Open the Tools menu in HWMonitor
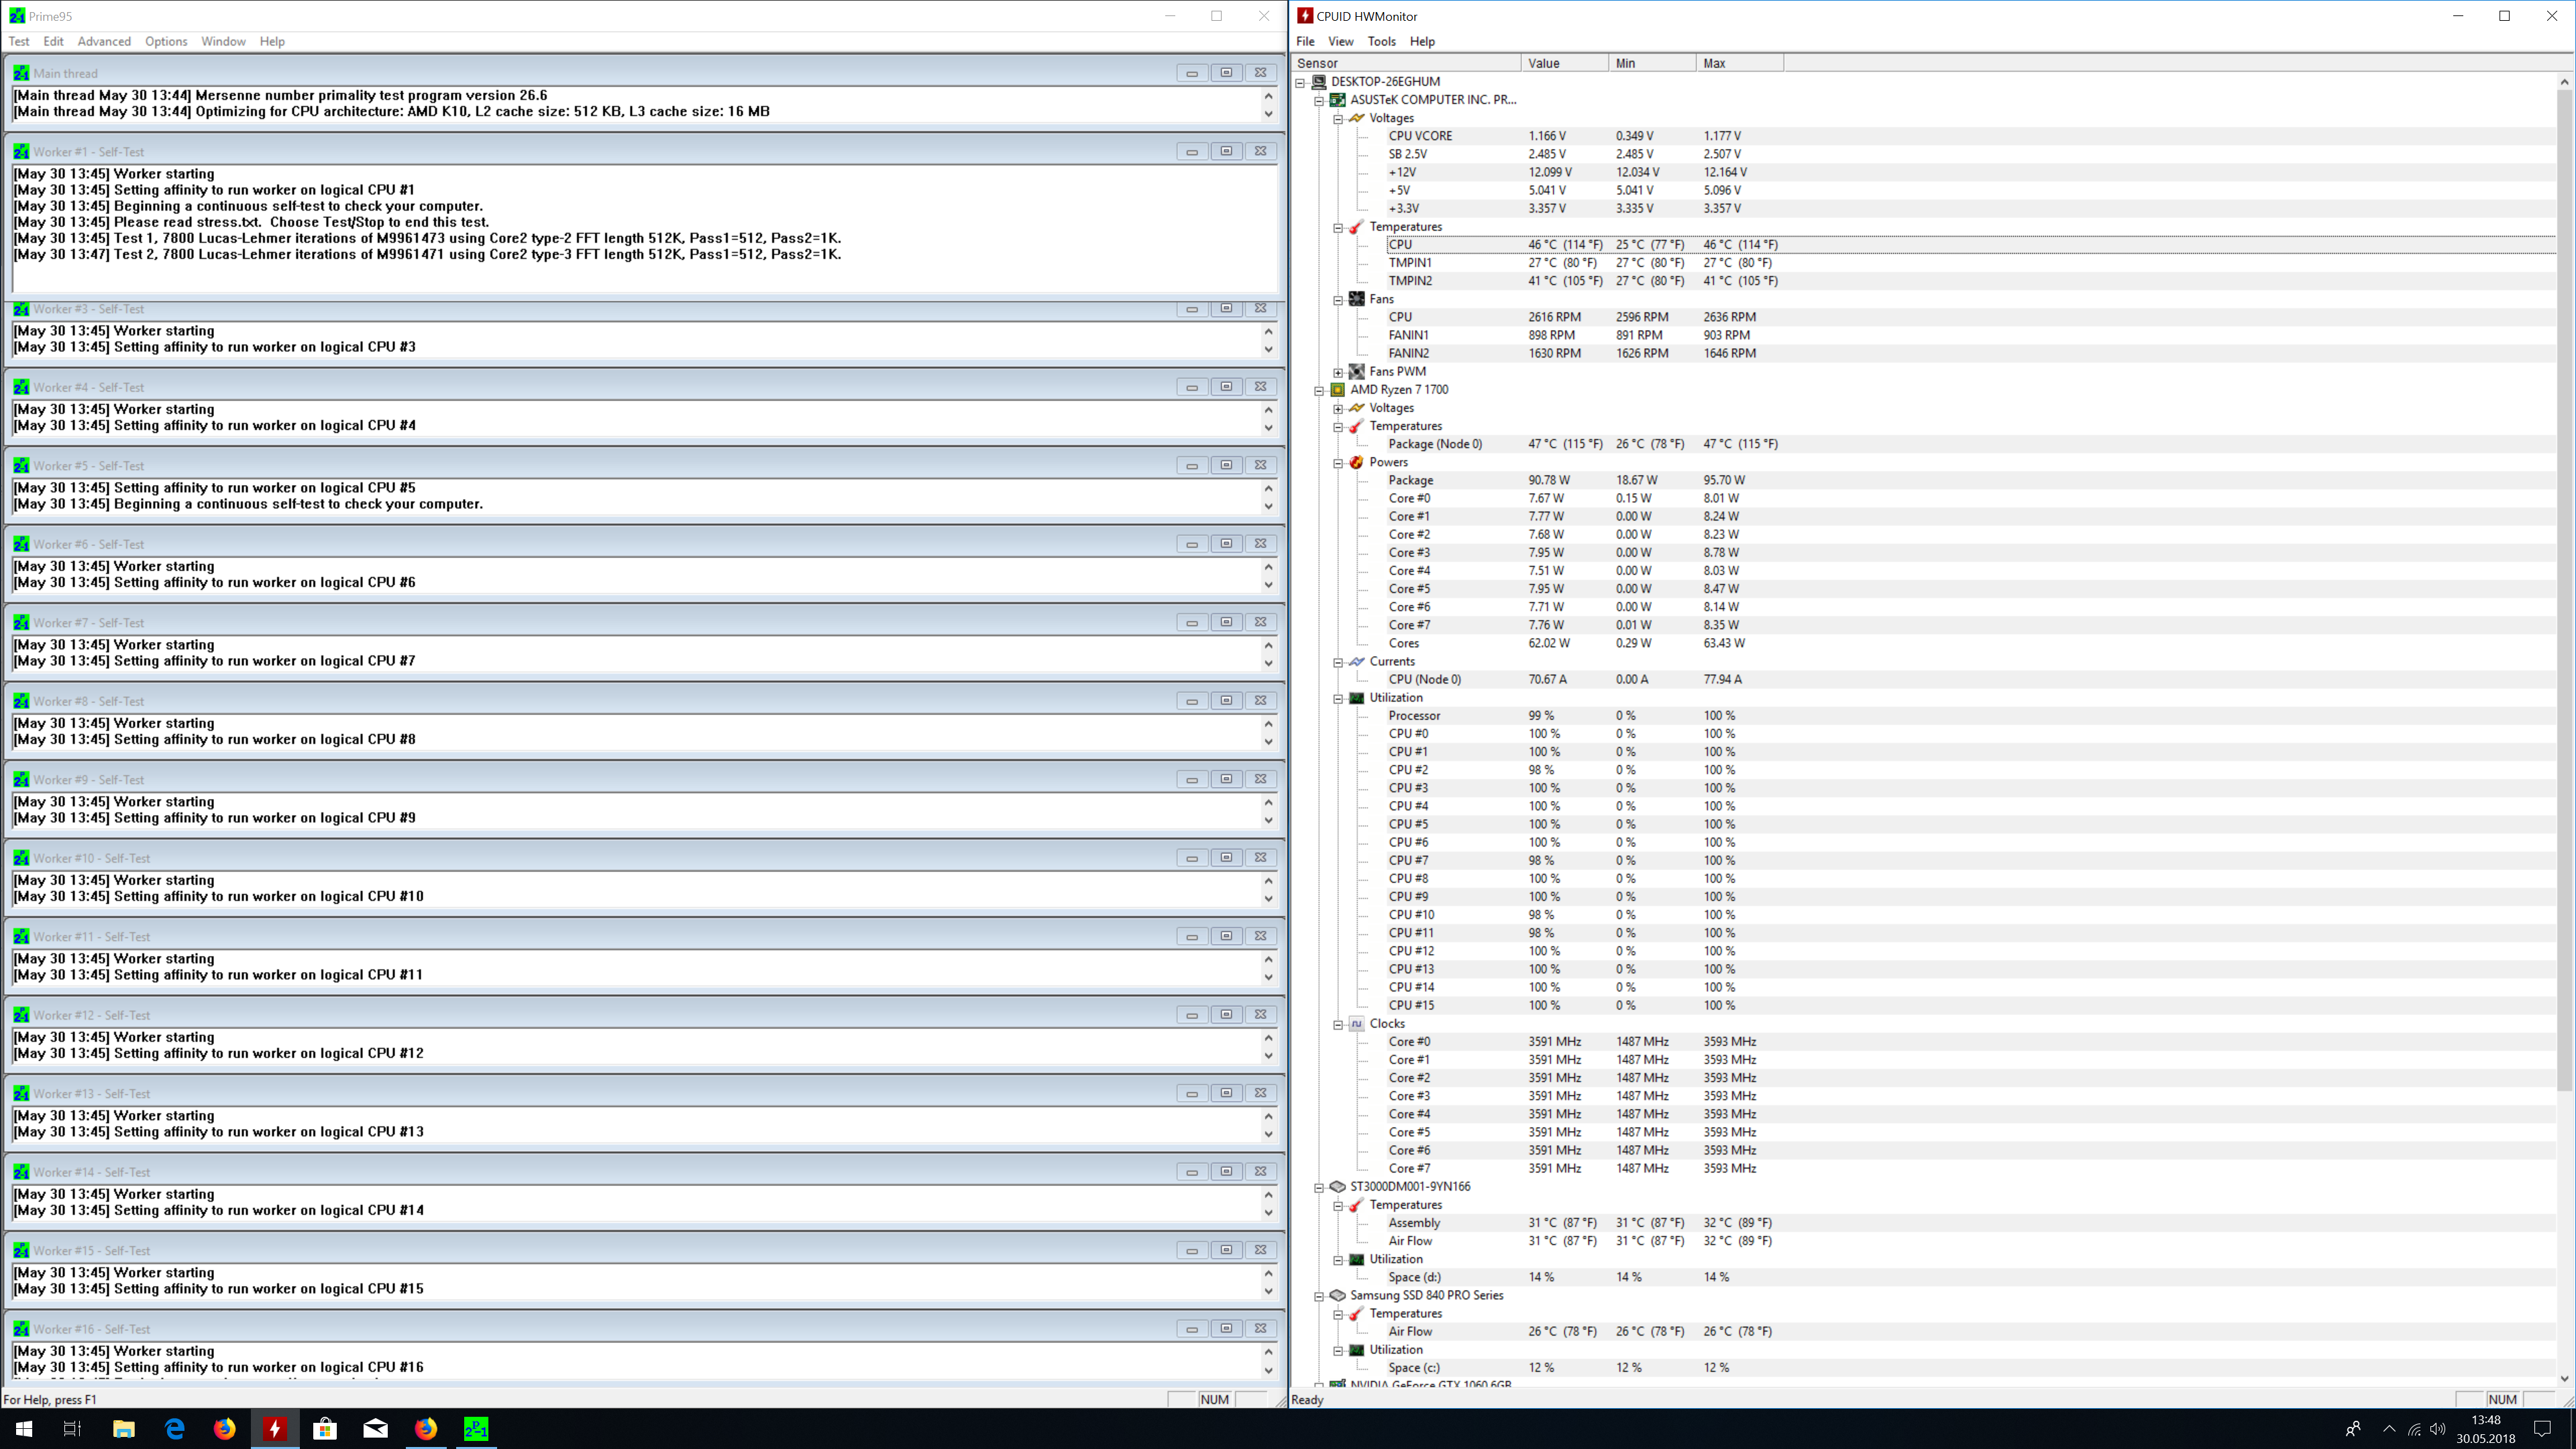The width and height of the screenshot is (2576, 1449). point(1381,41)
